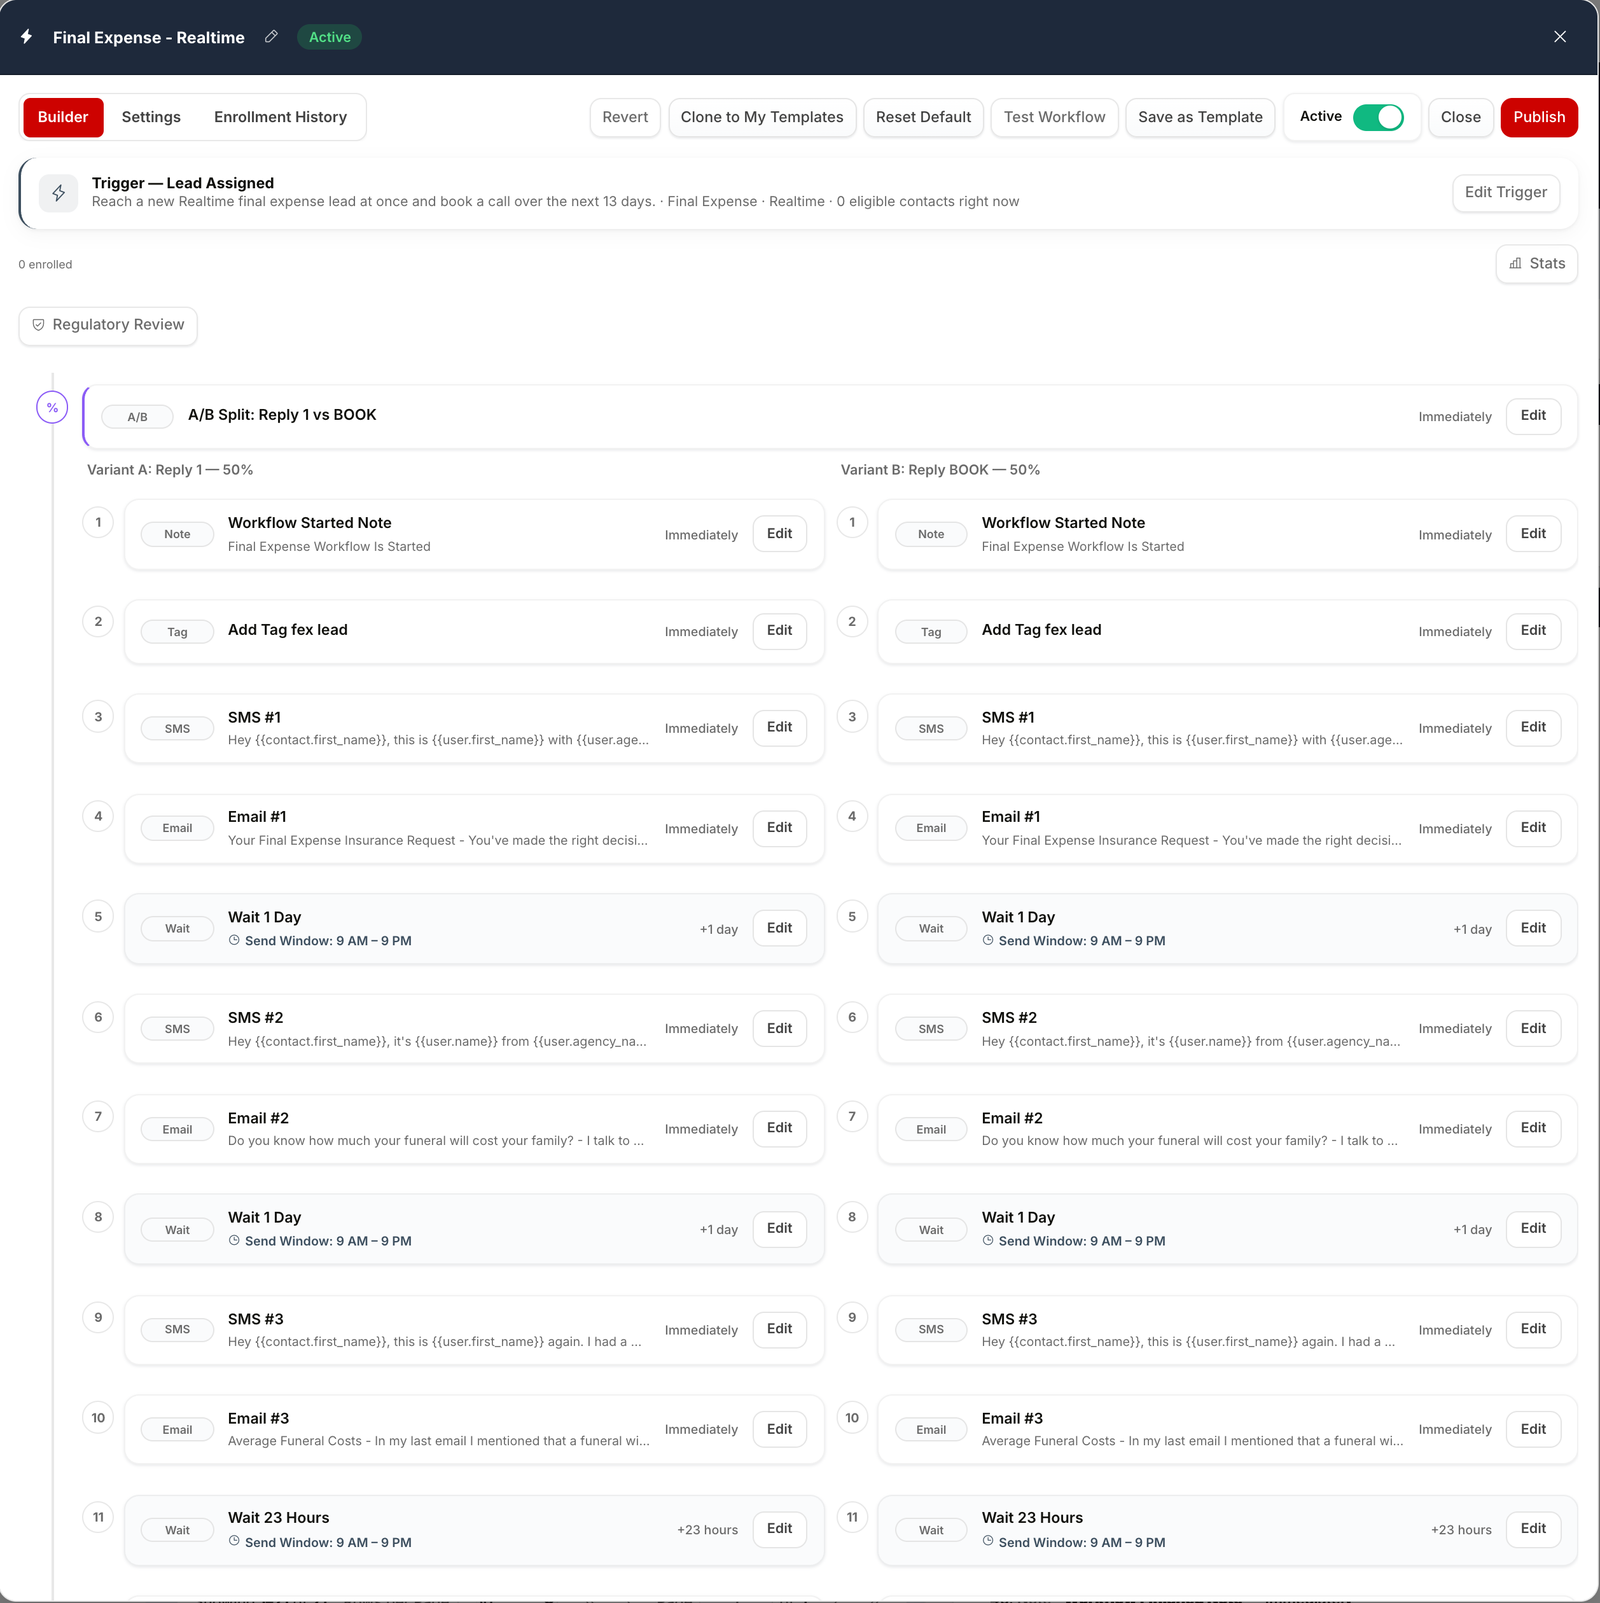Click the Revert button
1600x1603 pixels.
625,117
